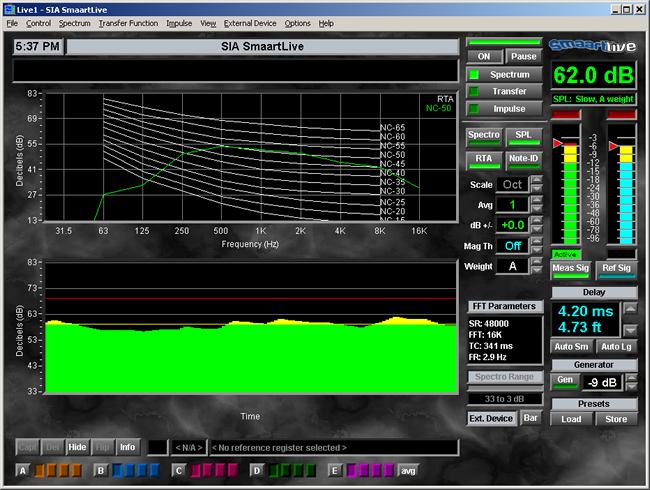The height and width of the screenshot is (490, 650).
Task: Click the Ext. Device button
Action: [x=491, y=418]
